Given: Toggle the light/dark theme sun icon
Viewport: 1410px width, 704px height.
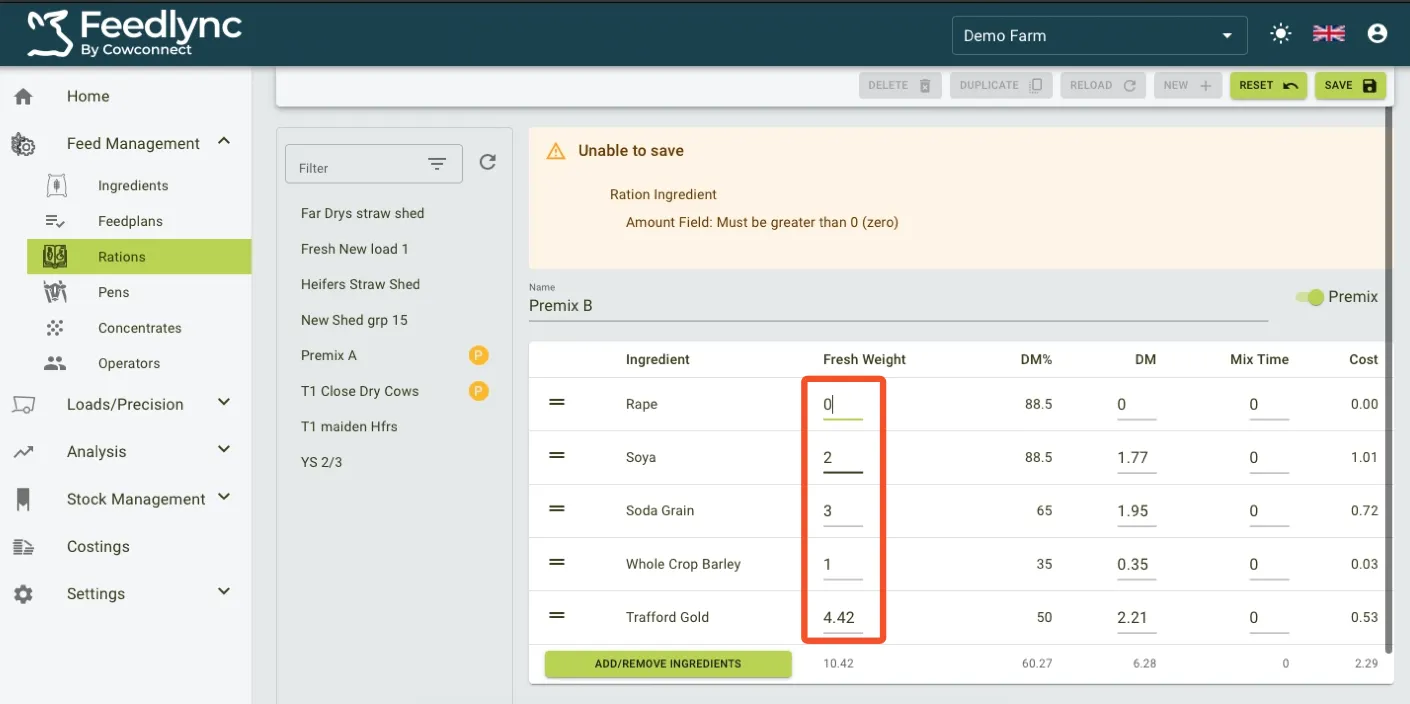Looking at the screenshot, I should coord(1280,34).
